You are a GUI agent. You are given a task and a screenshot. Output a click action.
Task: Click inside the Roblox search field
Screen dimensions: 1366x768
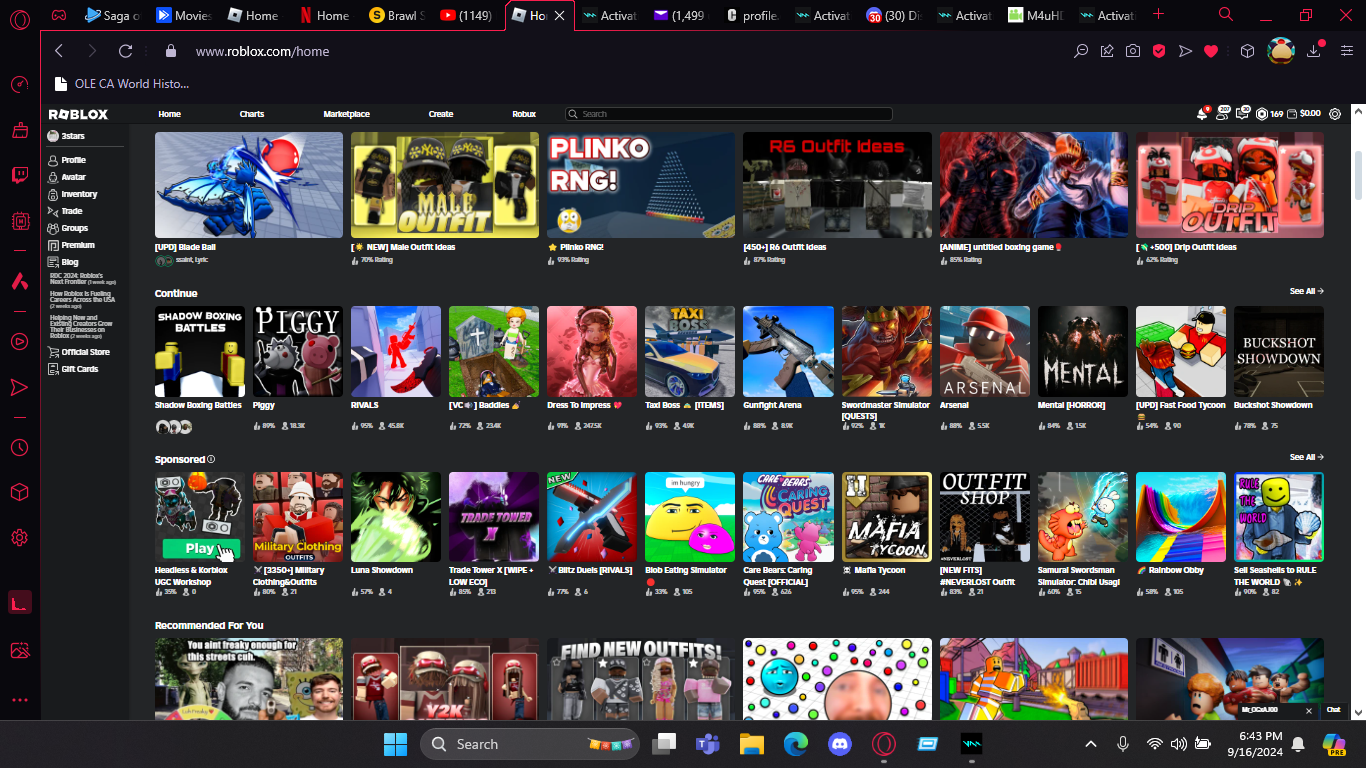click(728, 114)
